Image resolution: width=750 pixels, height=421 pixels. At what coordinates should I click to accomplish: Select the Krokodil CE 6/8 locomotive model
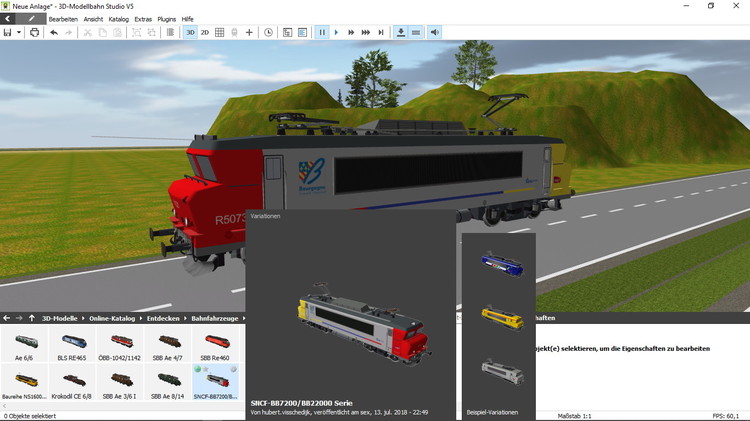(x=72, y=382)
